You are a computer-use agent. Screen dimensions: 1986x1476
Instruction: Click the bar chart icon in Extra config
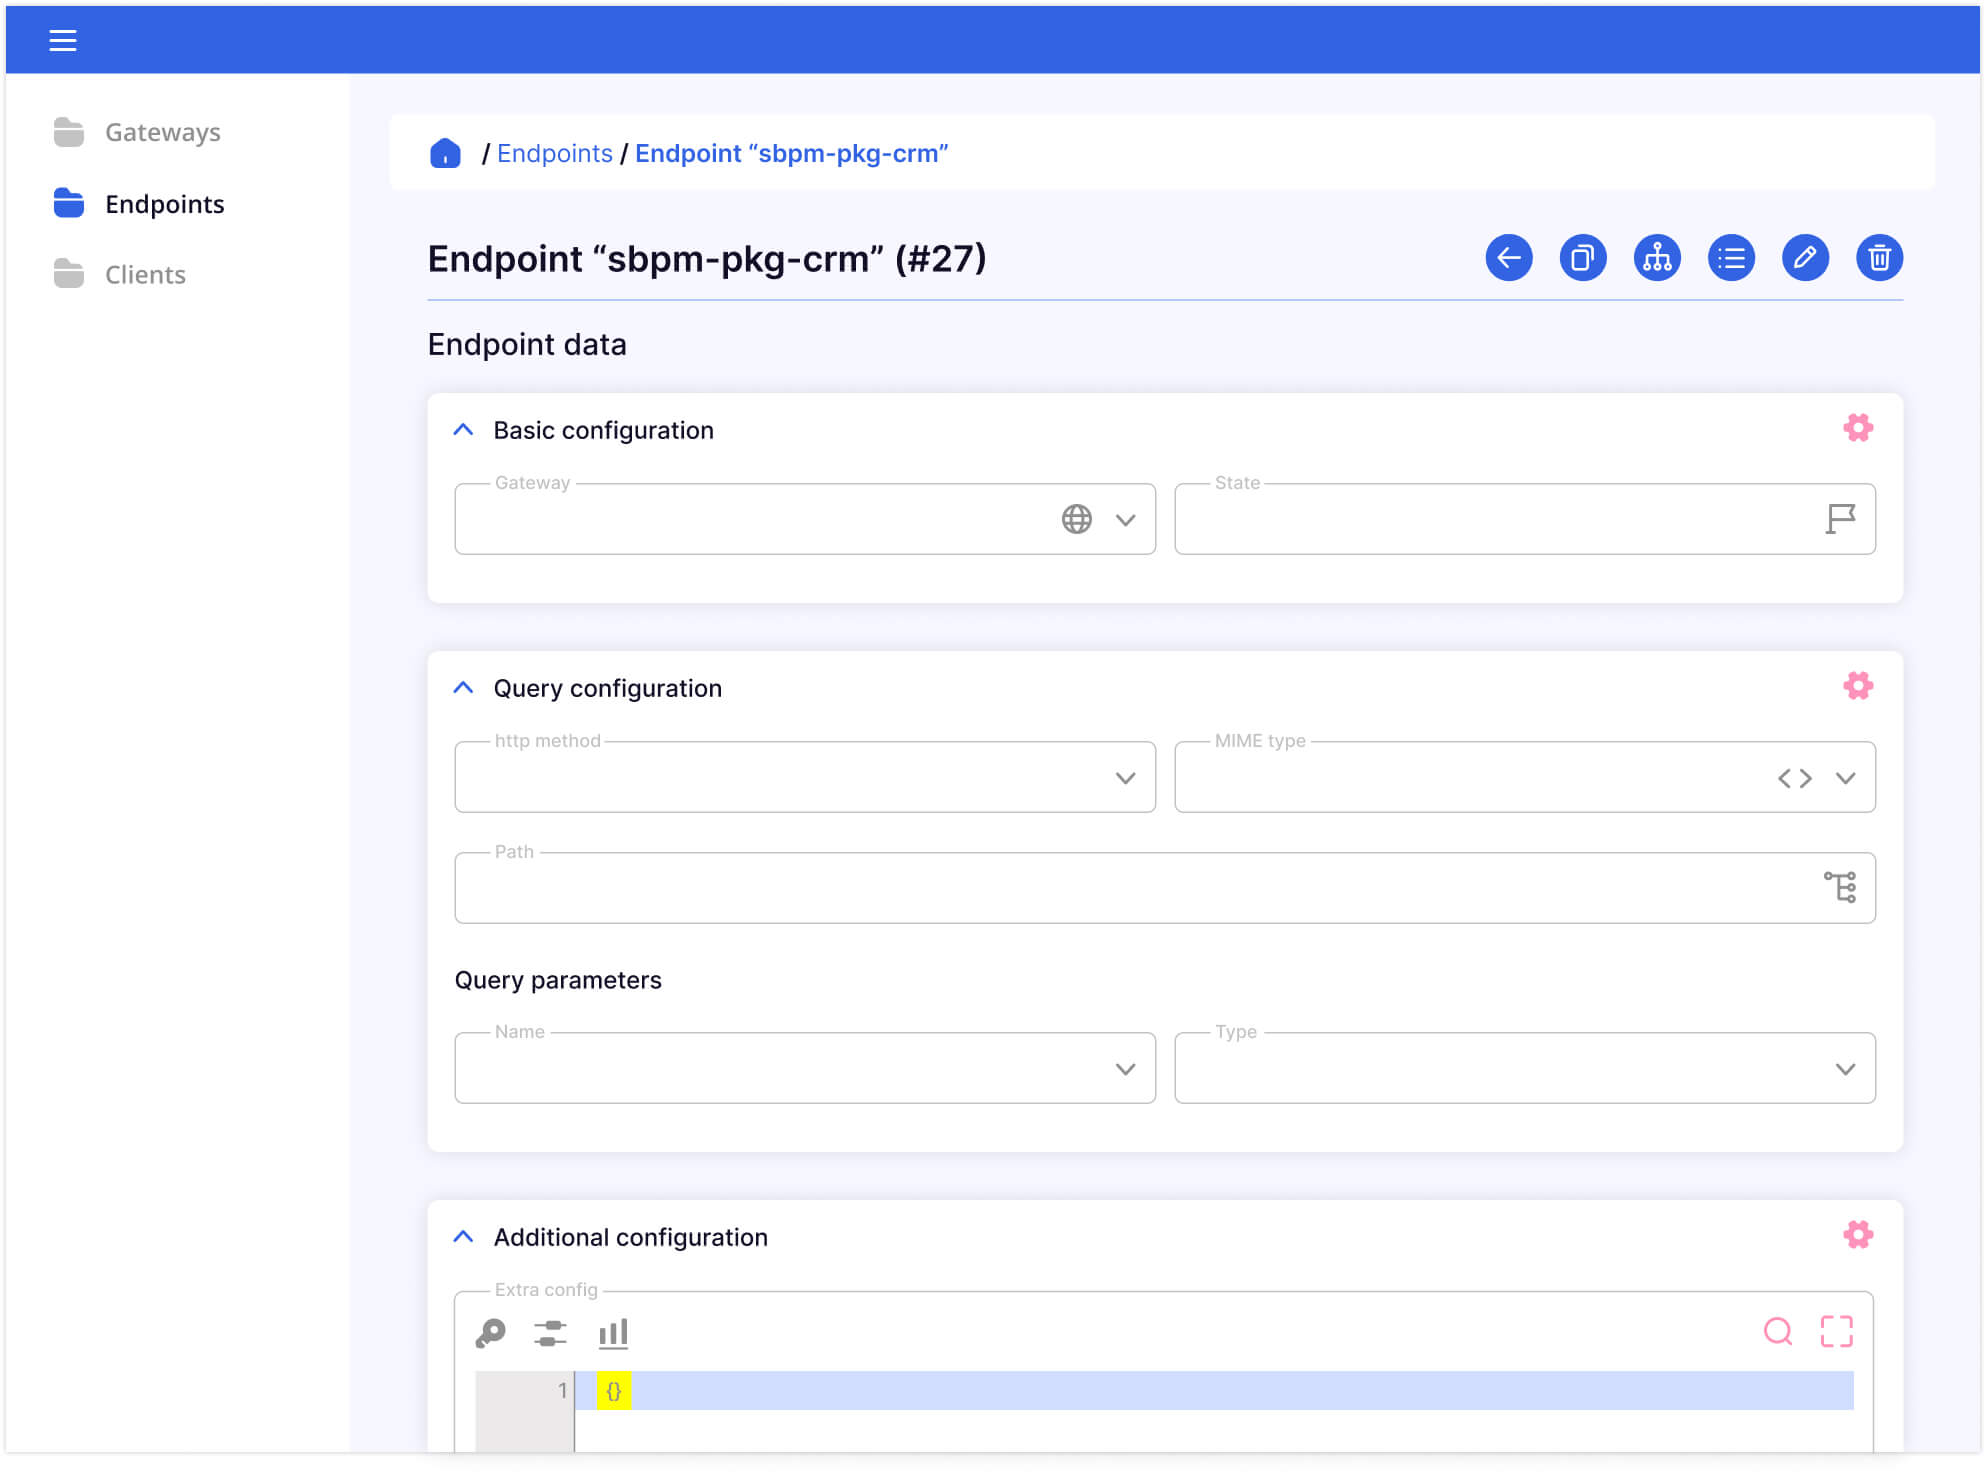(613, 1332)
